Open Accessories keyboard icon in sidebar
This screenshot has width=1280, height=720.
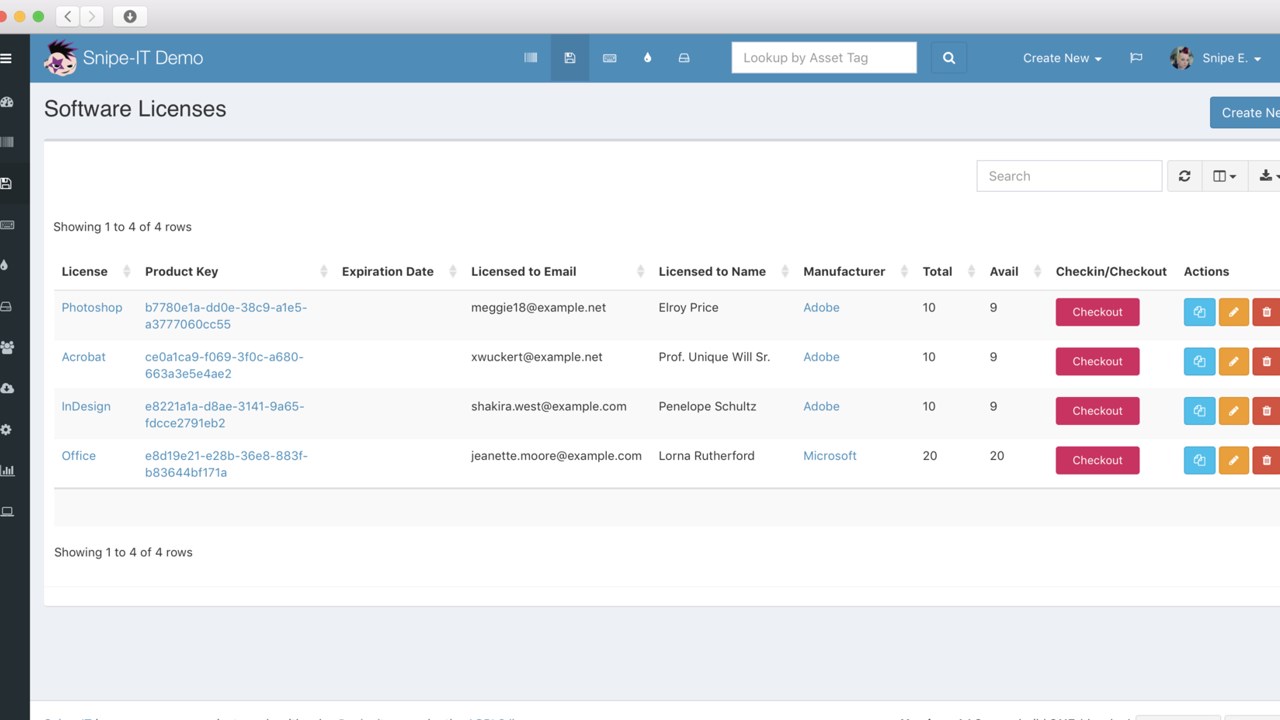7,225
